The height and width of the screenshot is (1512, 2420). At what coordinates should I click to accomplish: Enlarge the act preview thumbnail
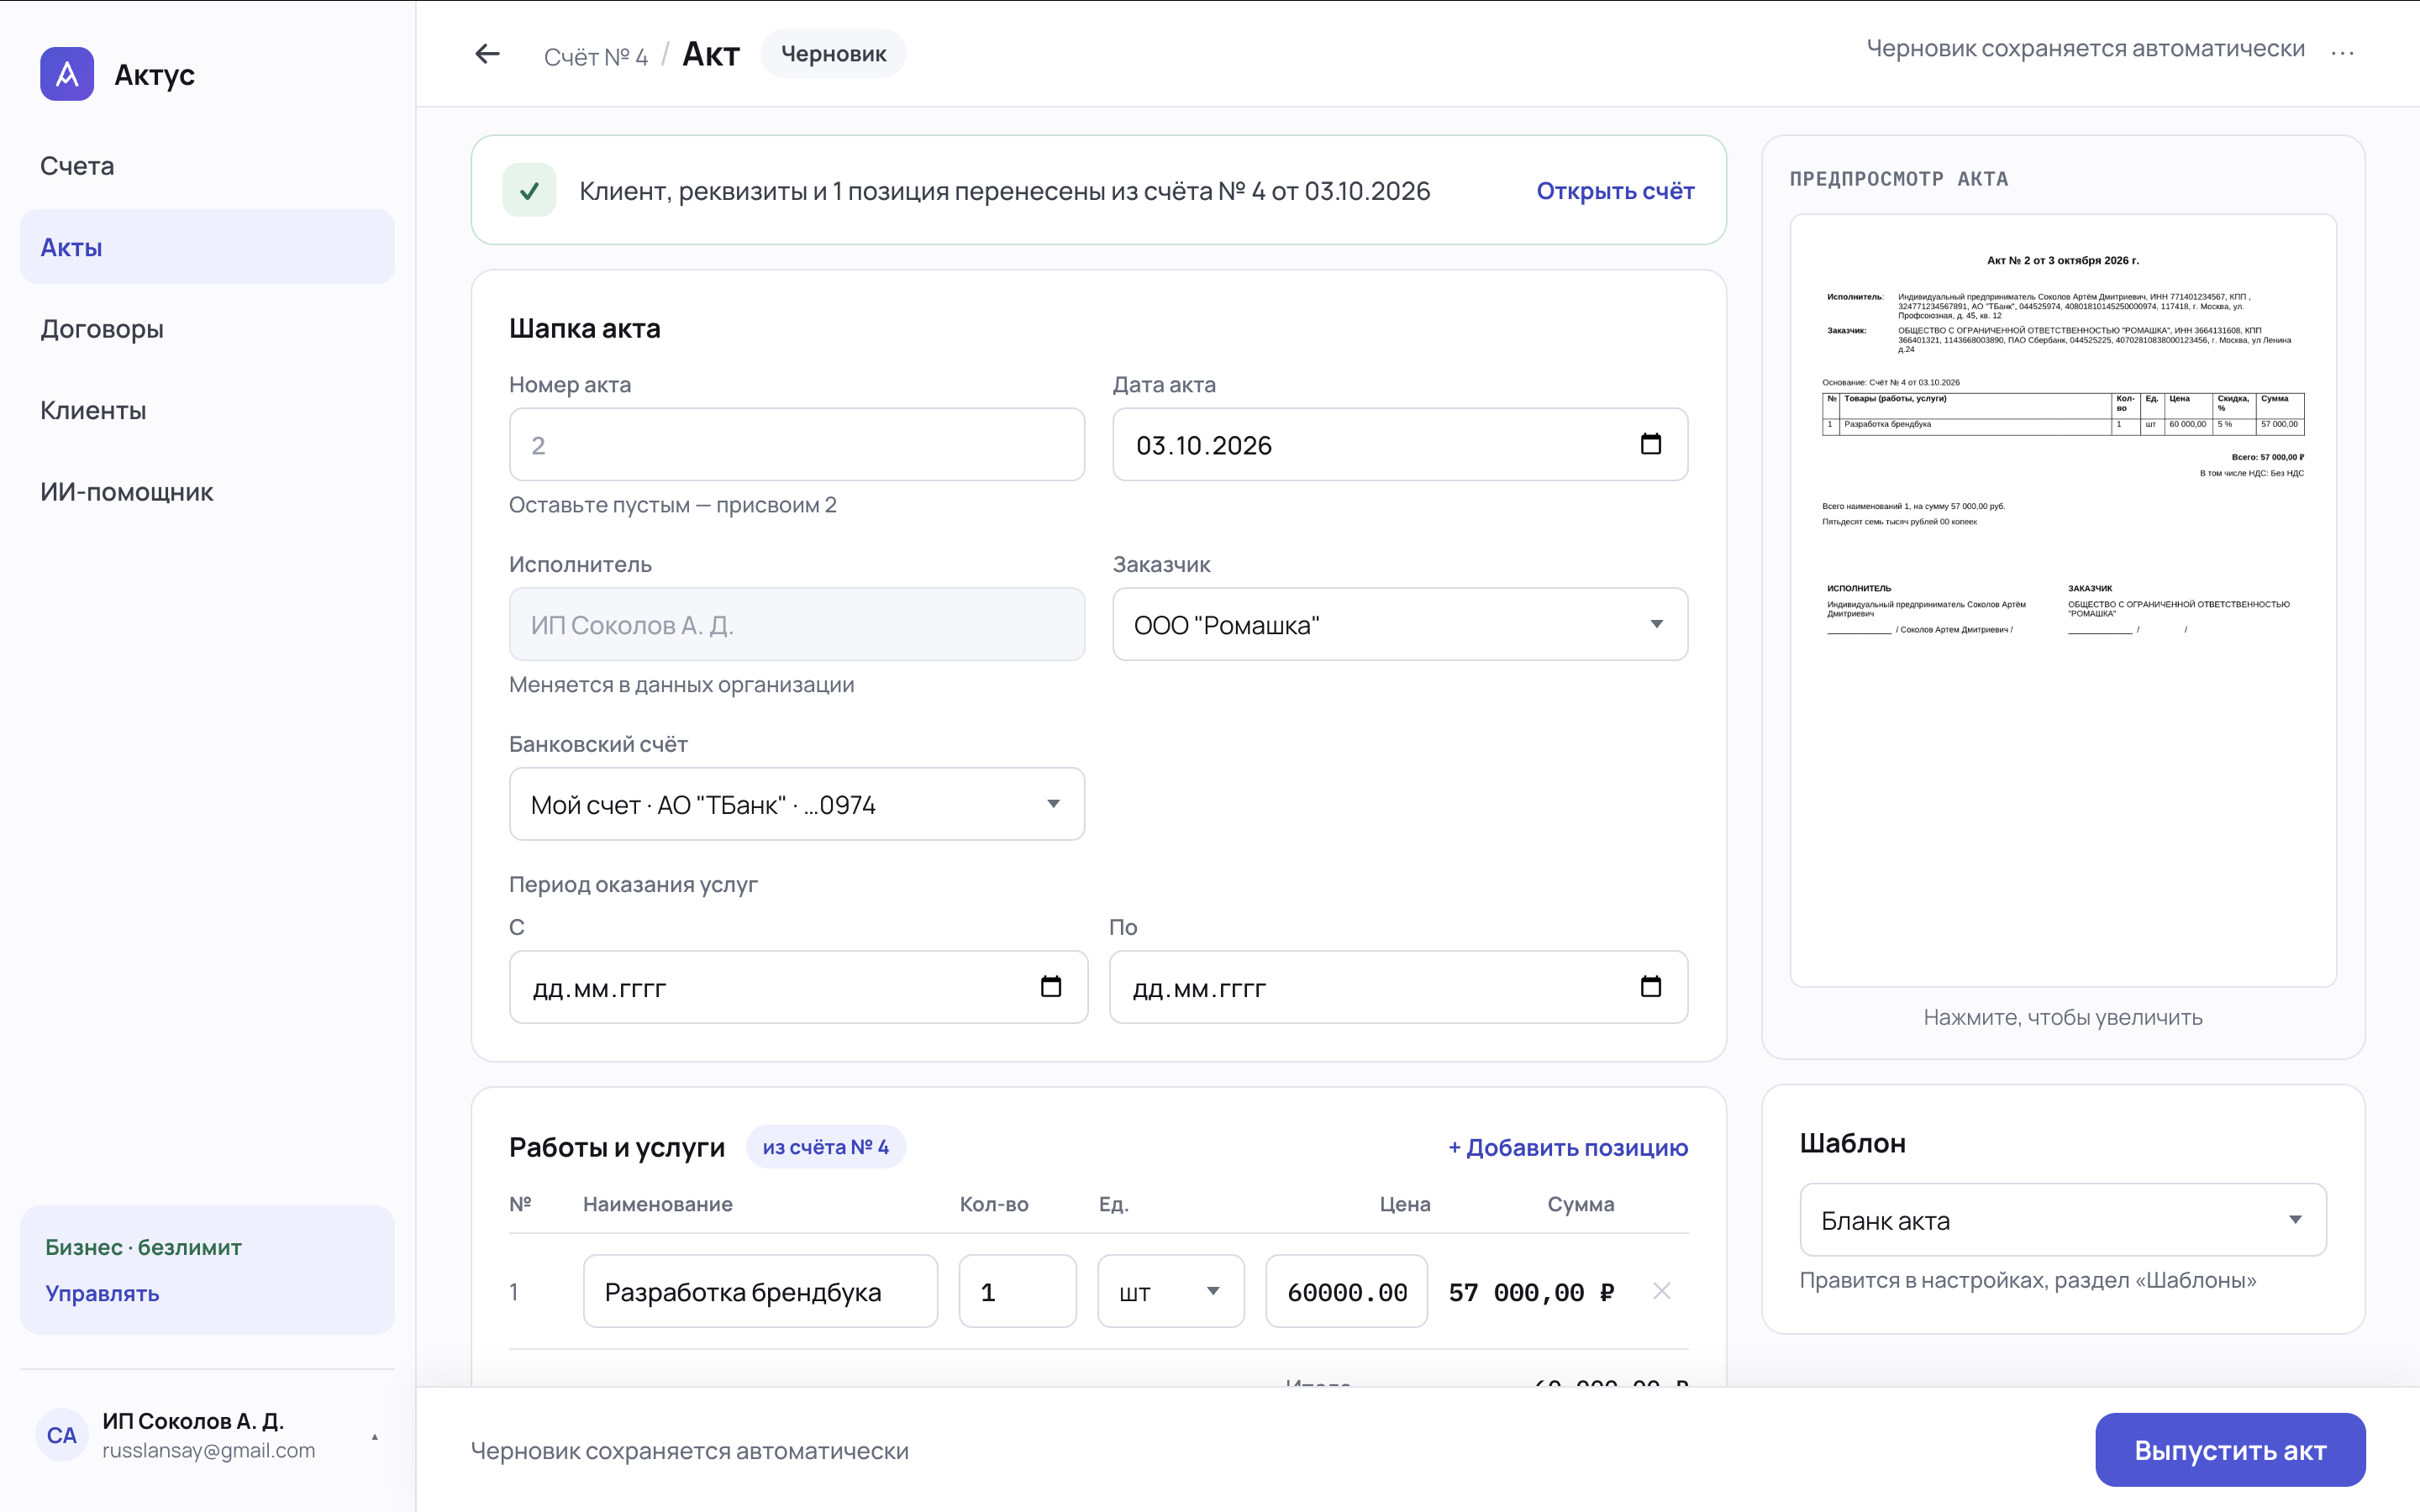pos(2062,600)
